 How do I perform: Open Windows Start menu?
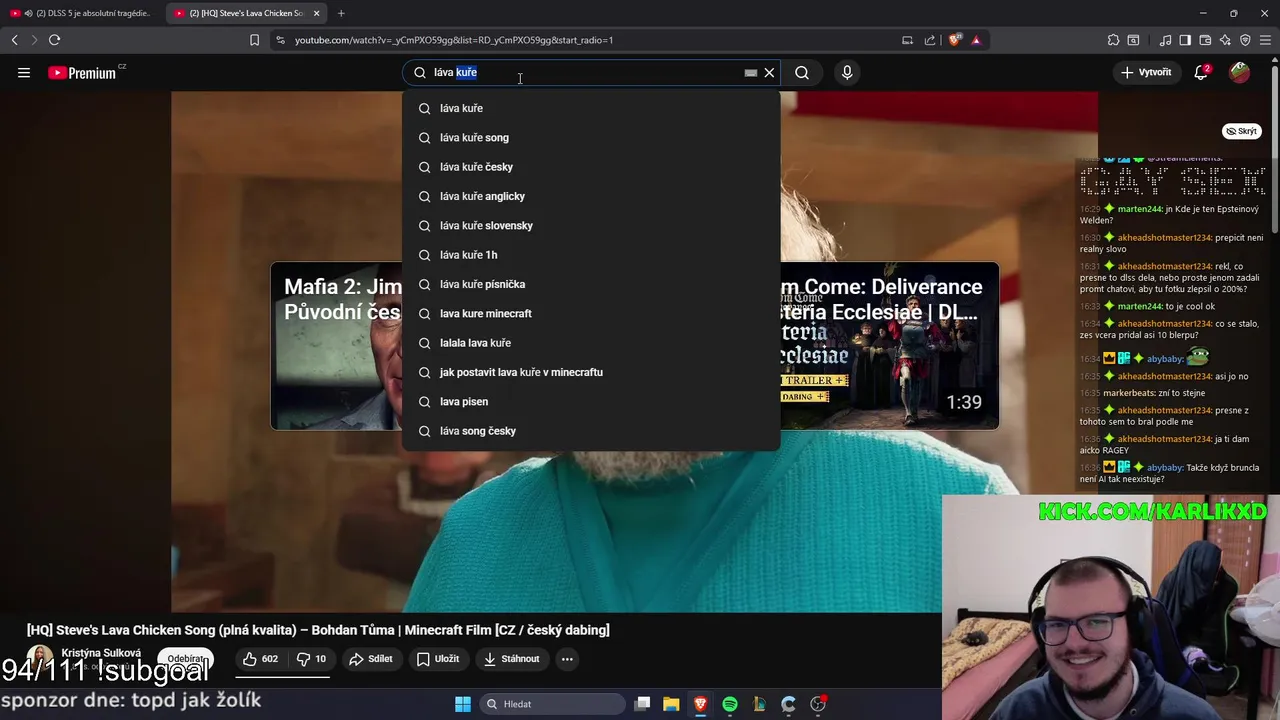click(x=463, y=704)
